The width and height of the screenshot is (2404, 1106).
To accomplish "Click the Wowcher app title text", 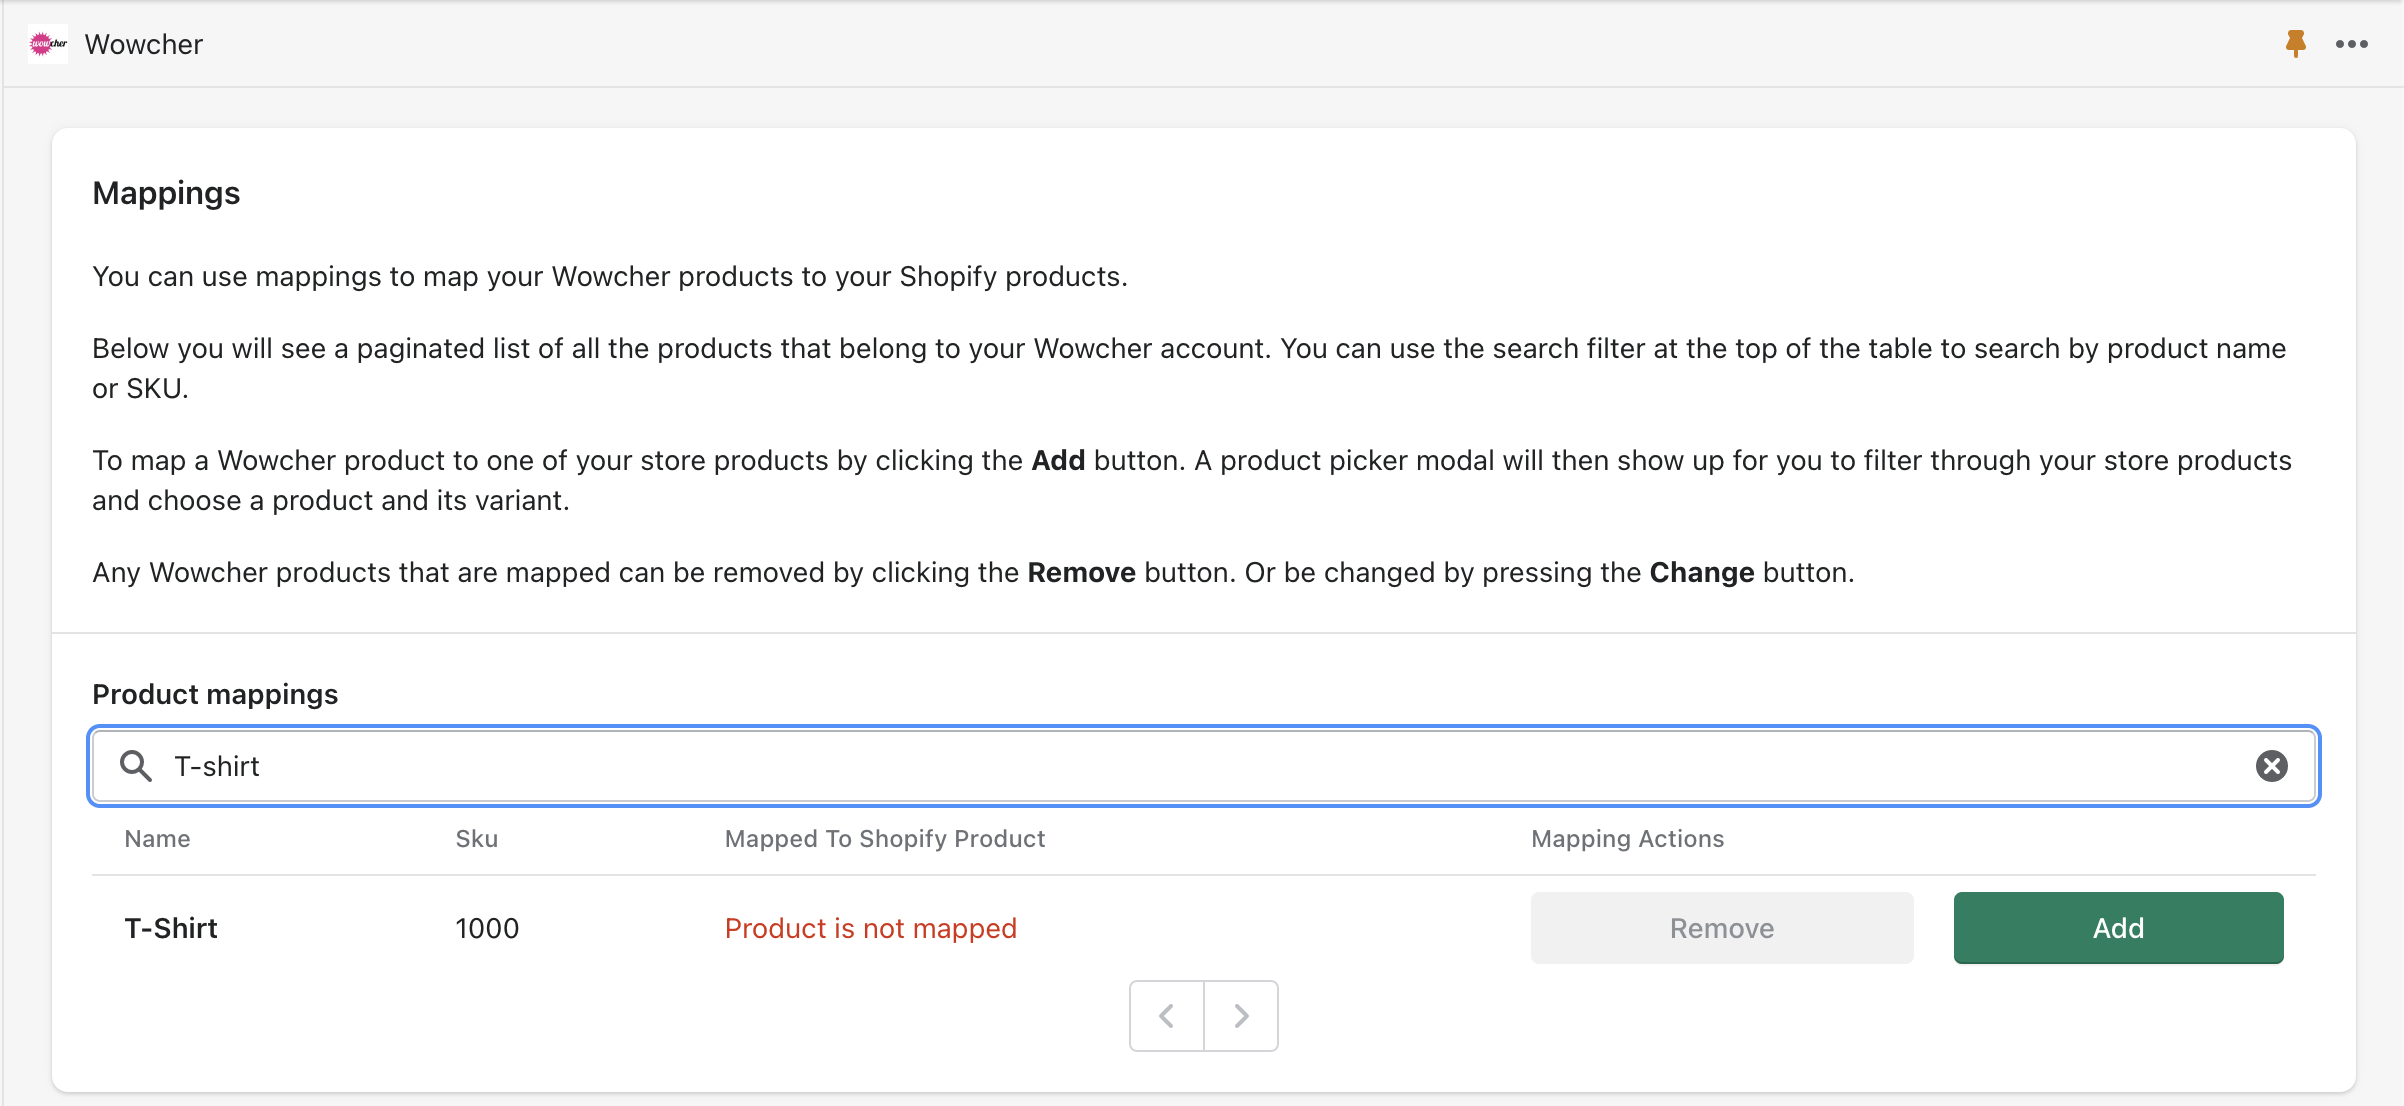I will 144,44.
